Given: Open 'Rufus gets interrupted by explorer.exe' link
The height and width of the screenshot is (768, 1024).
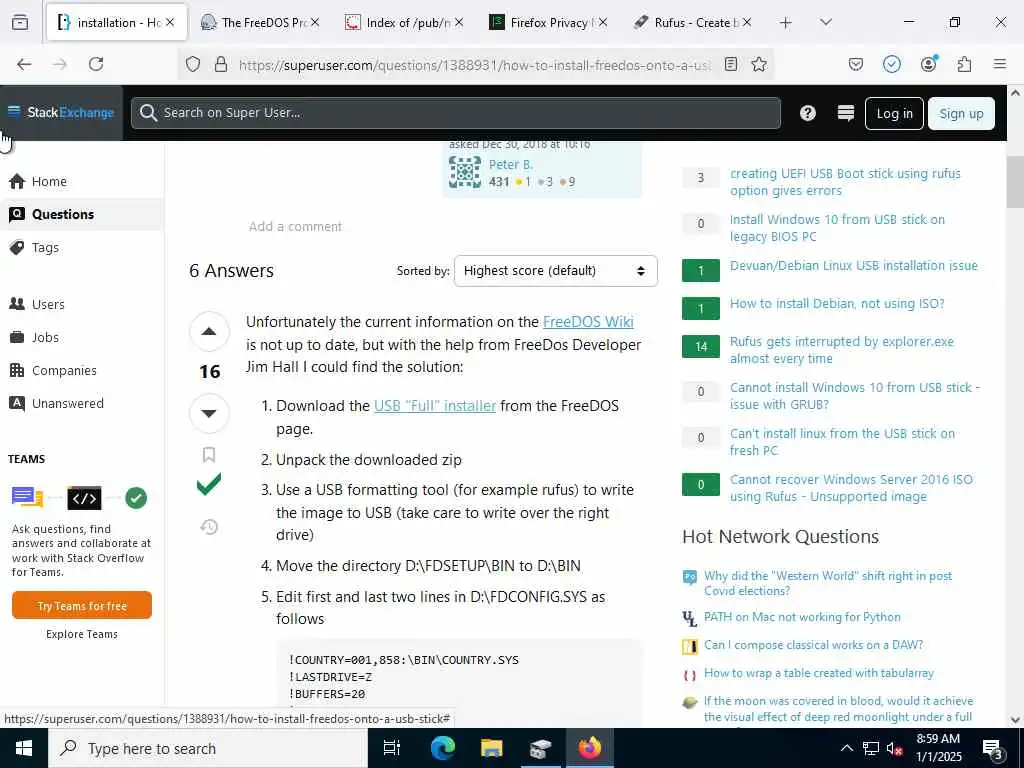Looking at the screenshot, I should click(842, 350).
